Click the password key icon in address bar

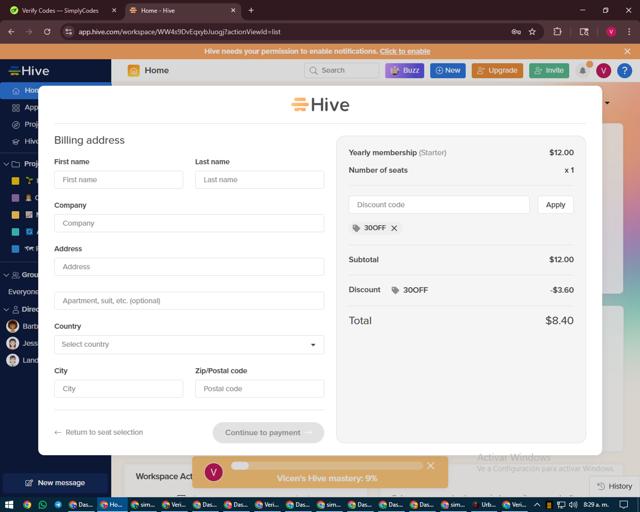coord(516,32)
